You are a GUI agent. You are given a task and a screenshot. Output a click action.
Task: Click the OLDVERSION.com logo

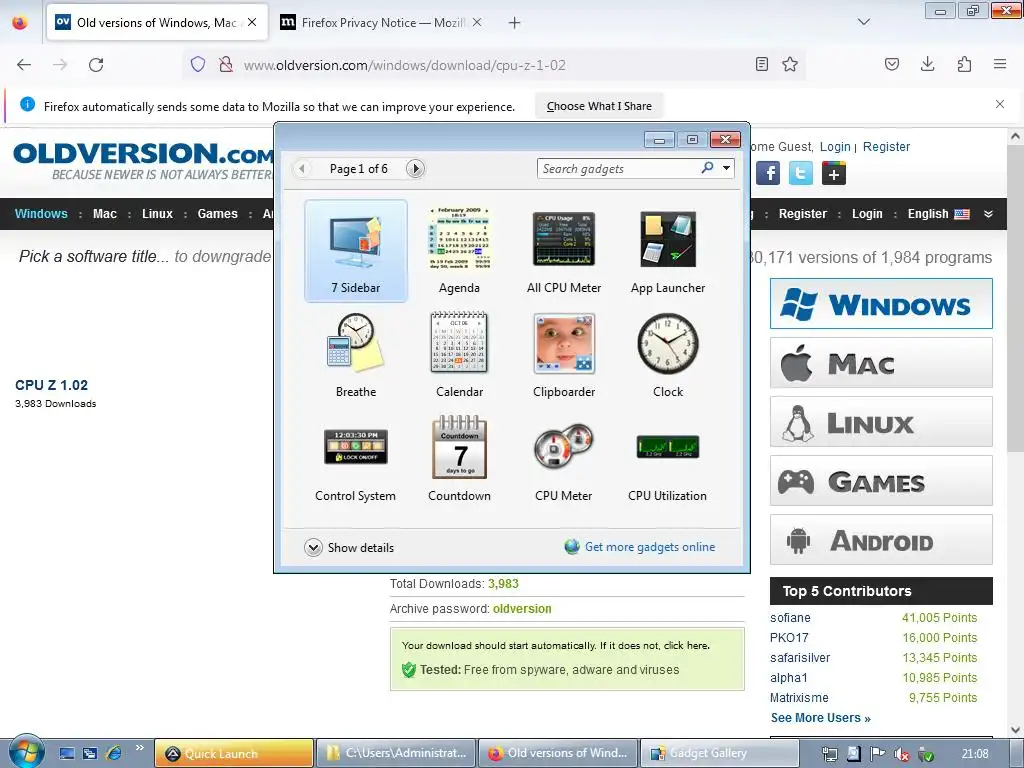coord(143,160)
